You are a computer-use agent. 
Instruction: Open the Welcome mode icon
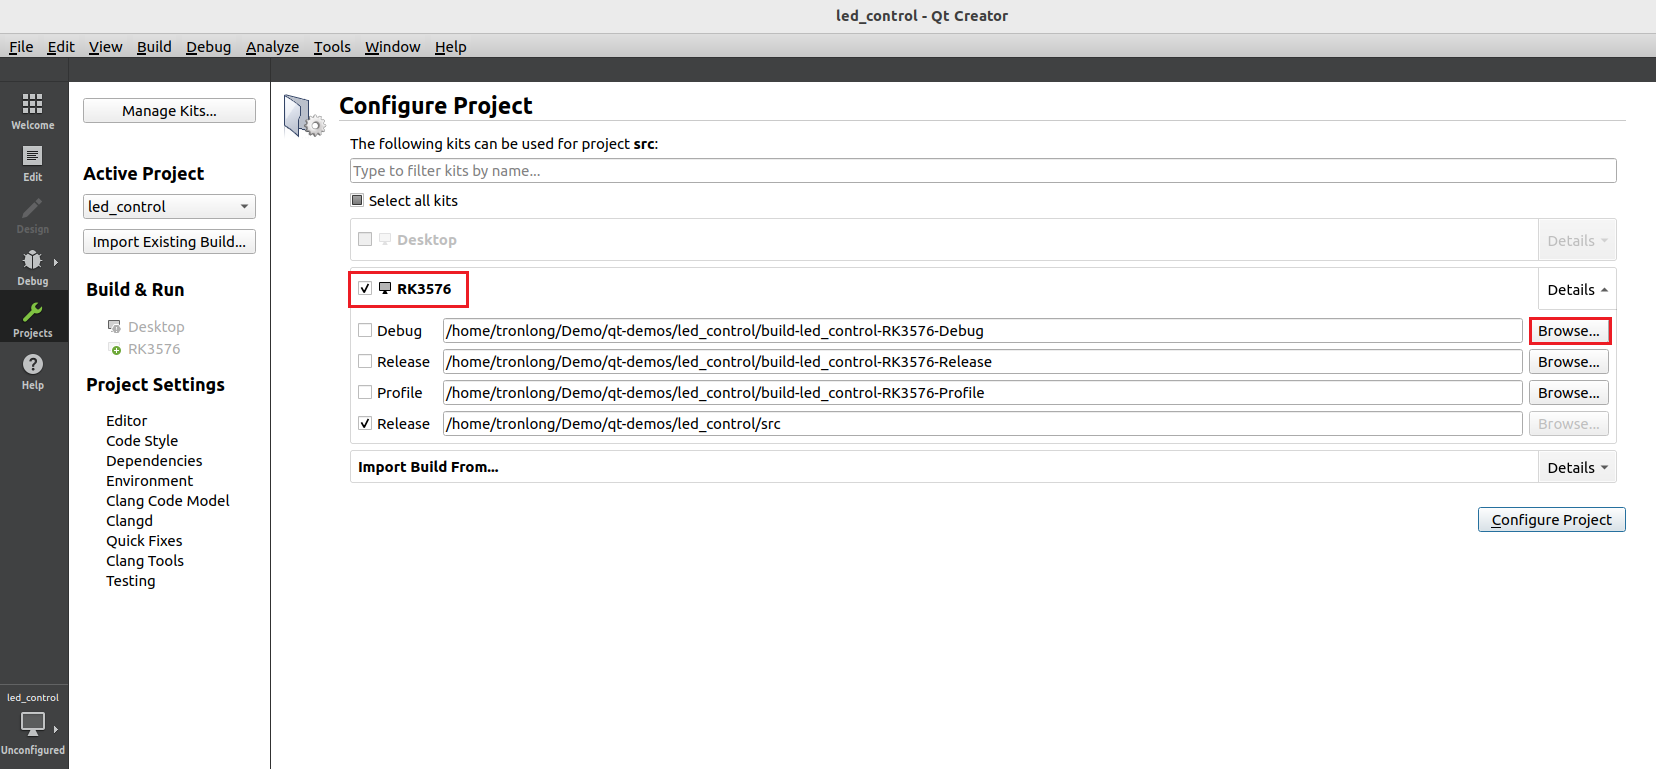[33, 104]
